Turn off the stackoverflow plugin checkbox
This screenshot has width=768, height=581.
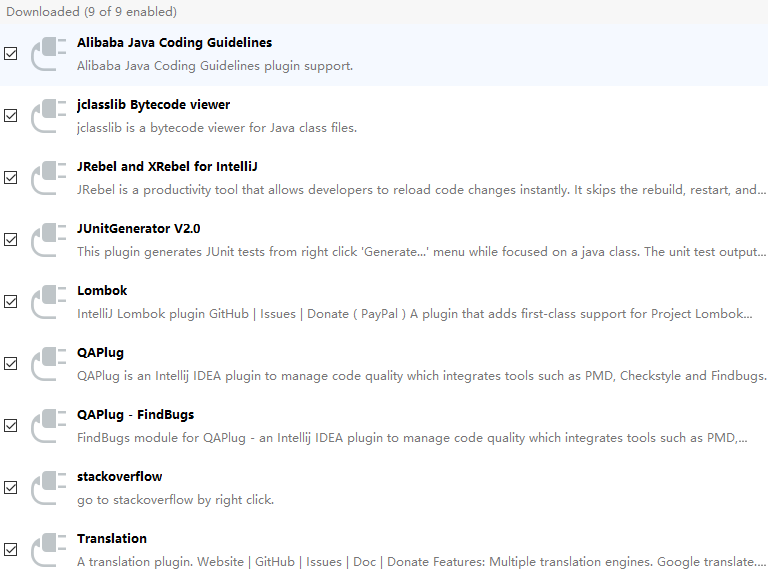point(11,488)
